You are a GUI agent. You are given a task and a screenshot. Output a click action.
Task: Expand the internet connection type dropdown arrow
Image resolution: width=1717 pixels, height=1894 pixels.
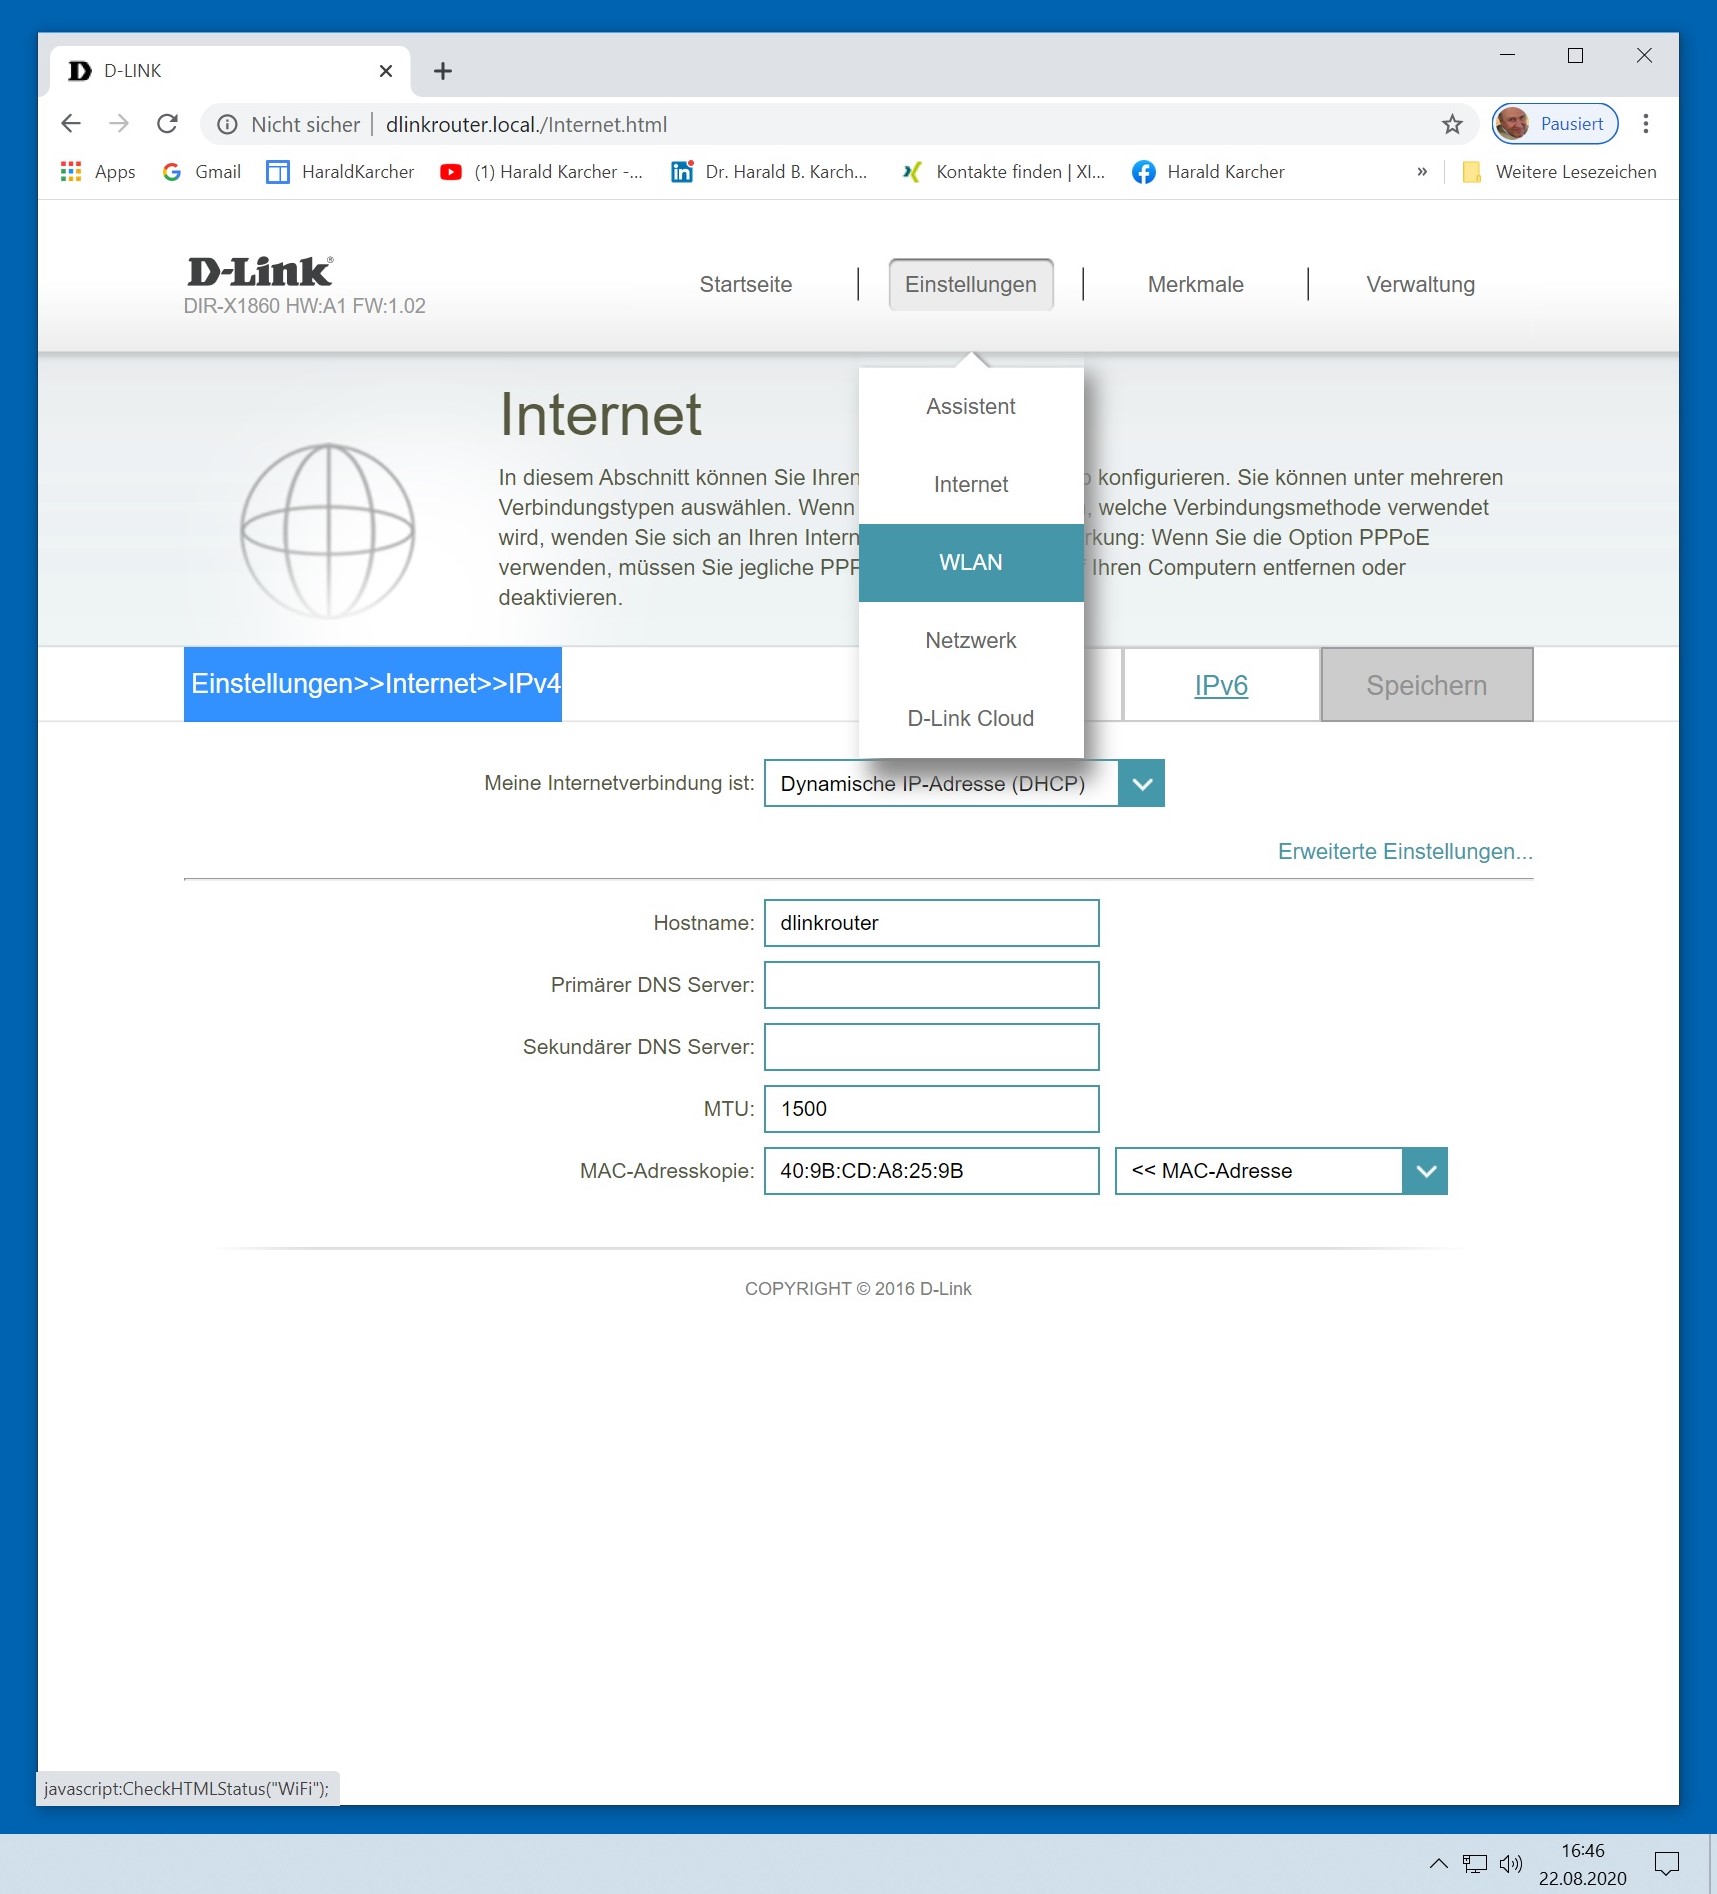1142,784
